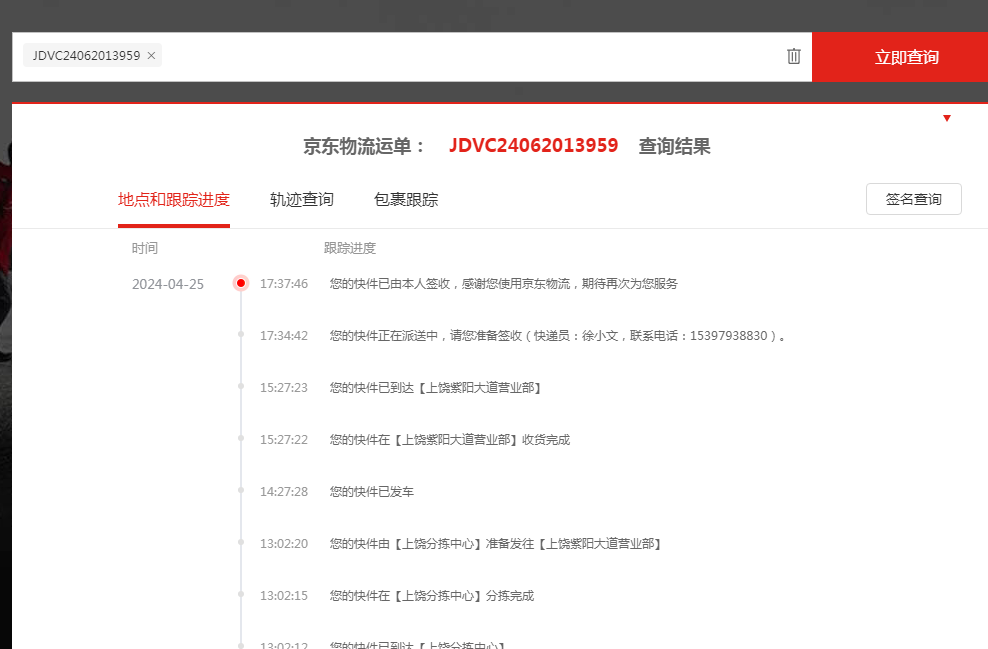Click the 17:34:42 timeline dot
988x649 pixels.
(241, 335)
